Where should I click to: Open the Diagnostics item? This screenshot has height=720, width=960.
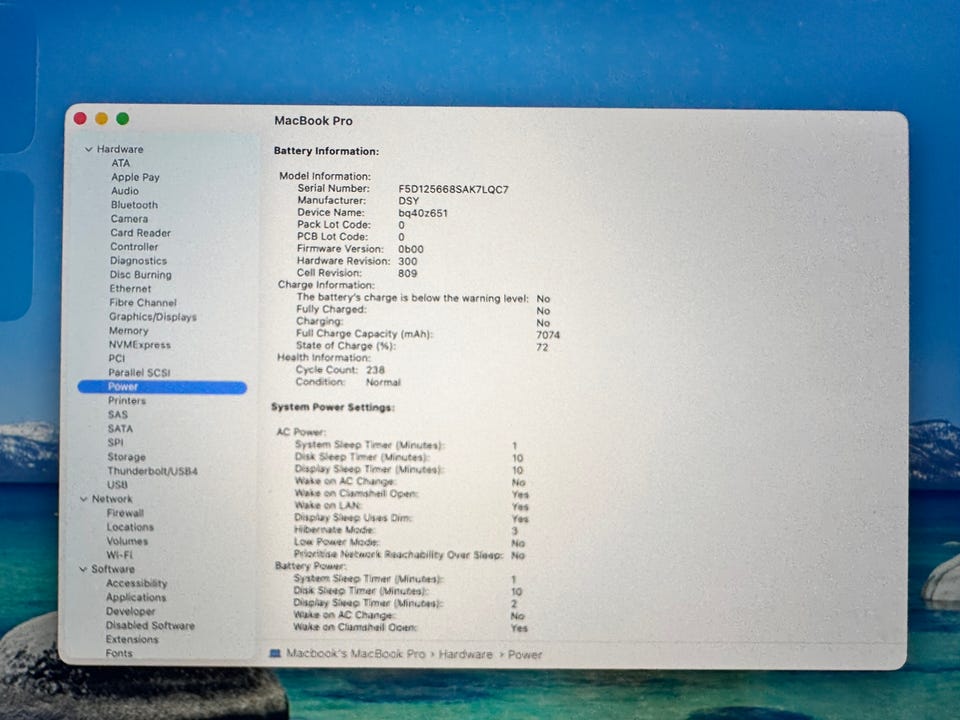(x=138, y=261)
